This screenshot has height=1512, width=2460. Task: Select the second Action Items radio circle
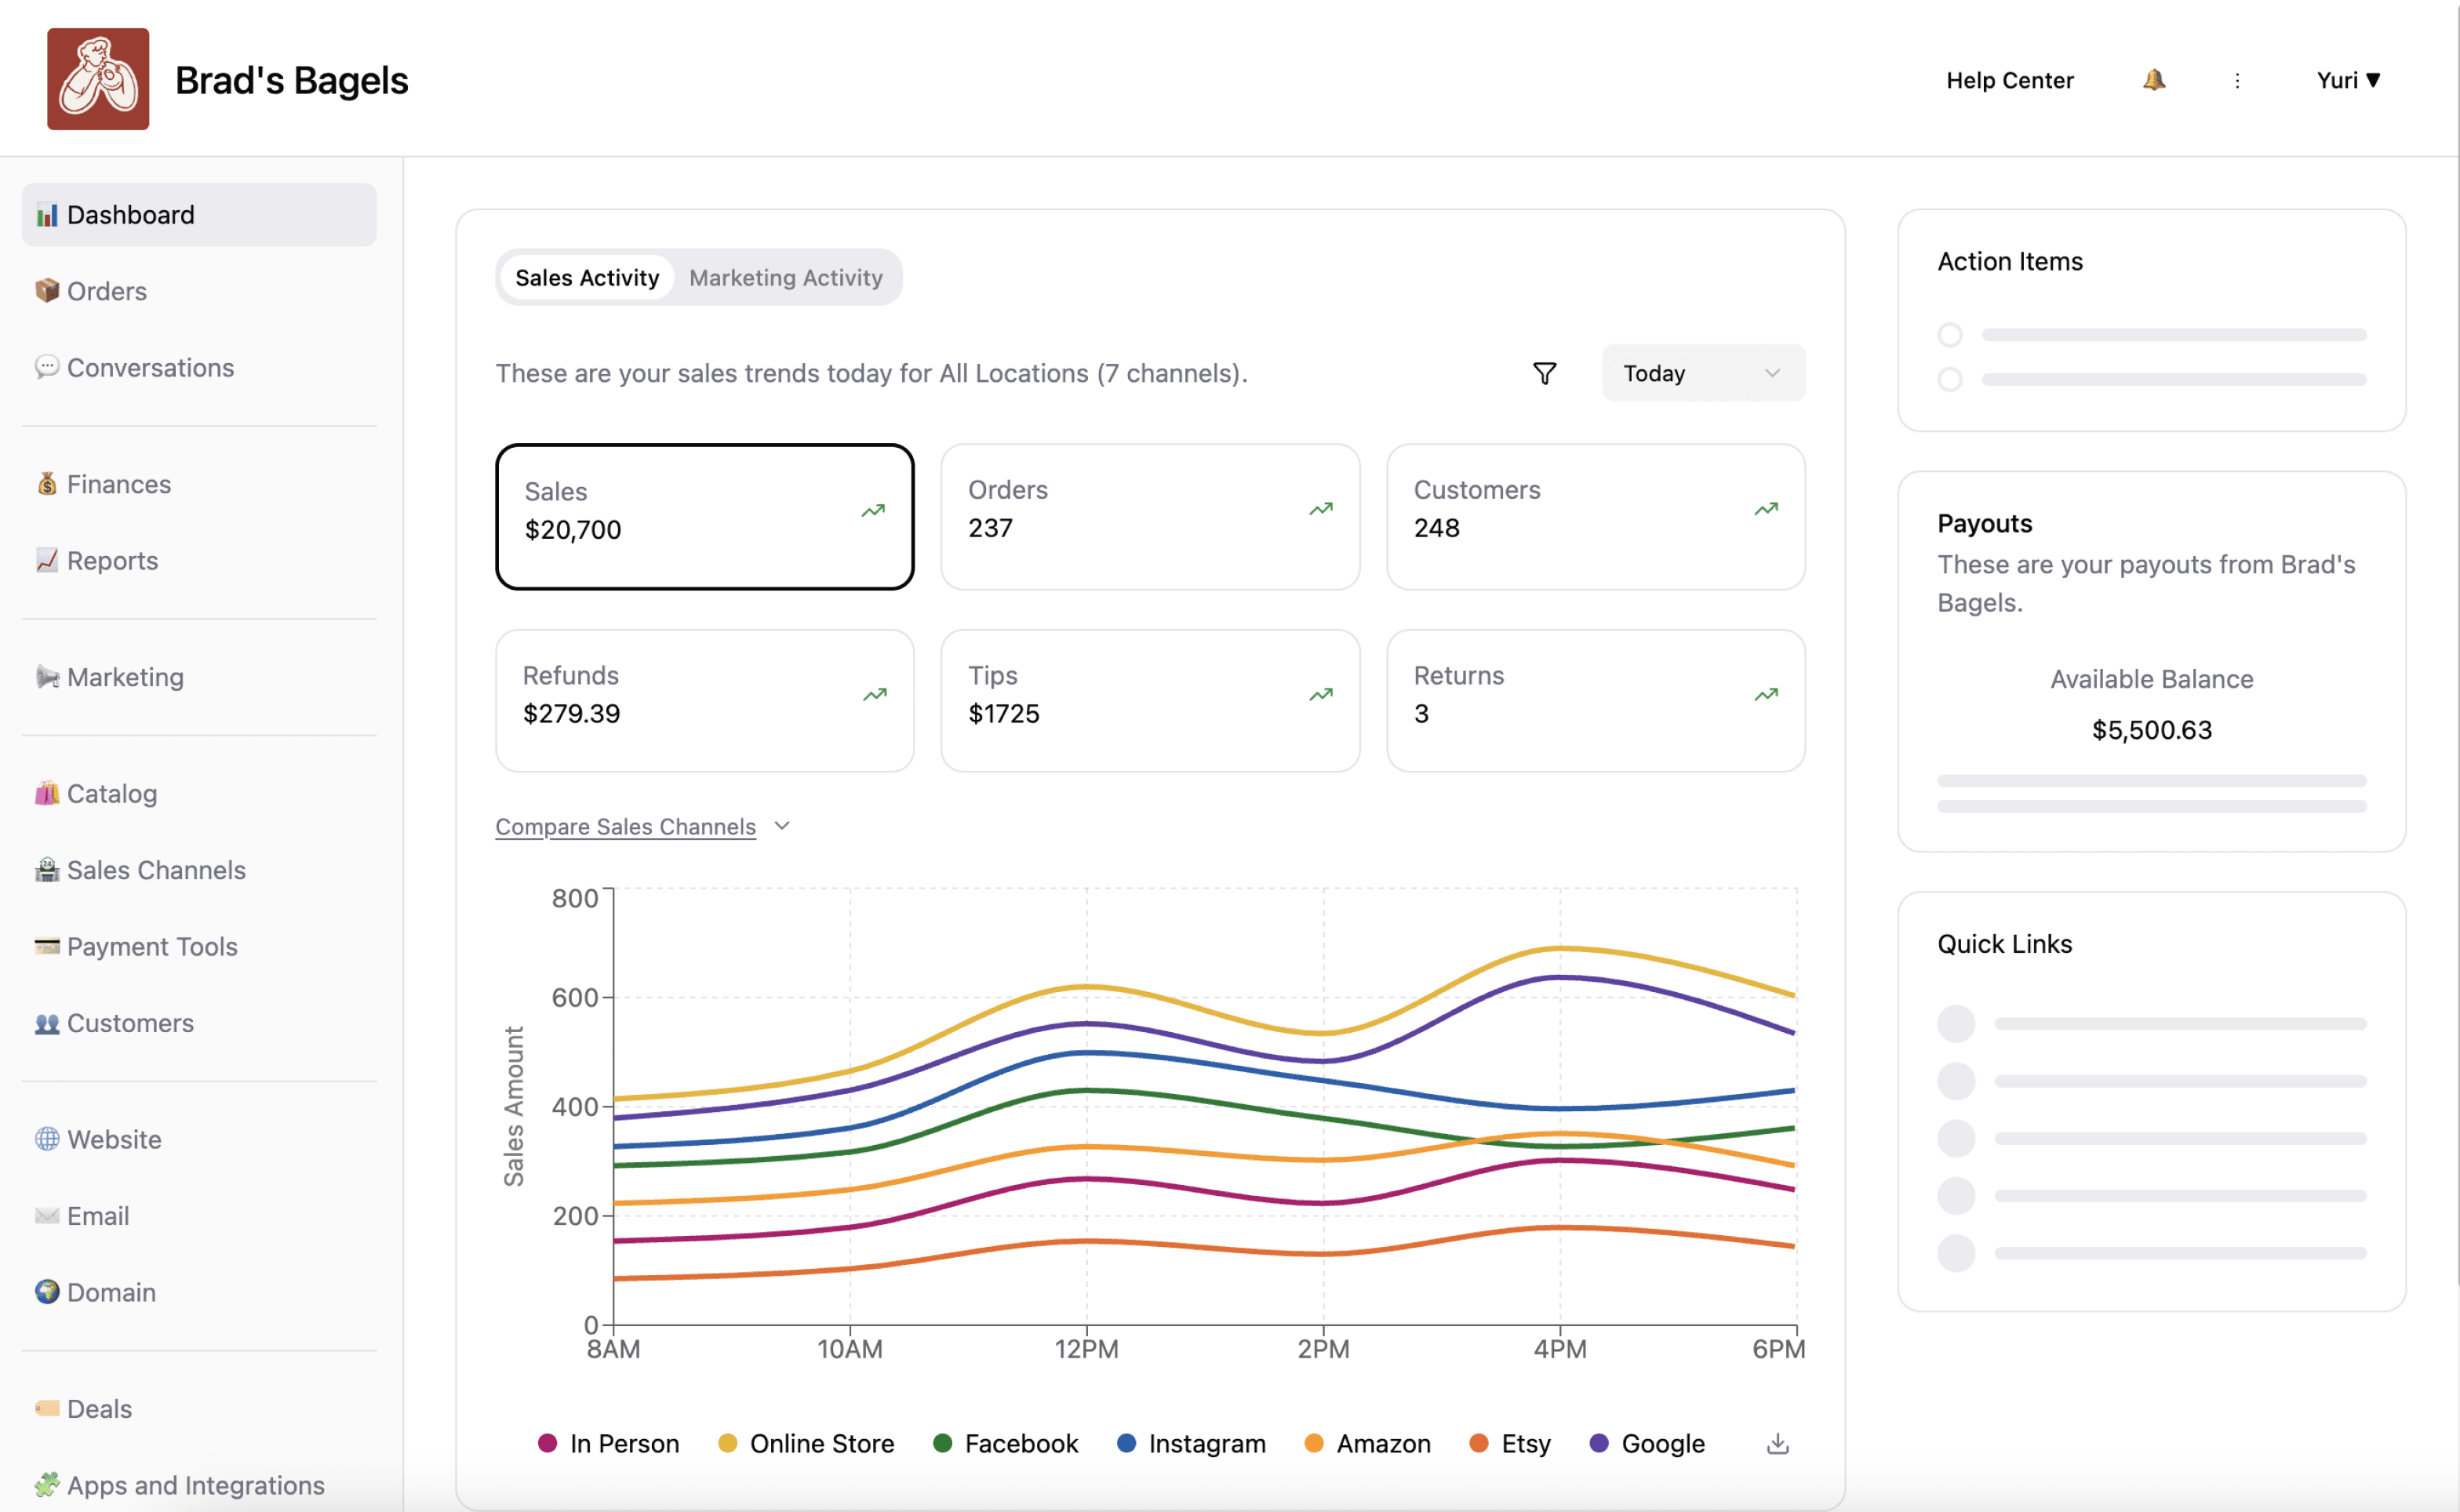1949,380
